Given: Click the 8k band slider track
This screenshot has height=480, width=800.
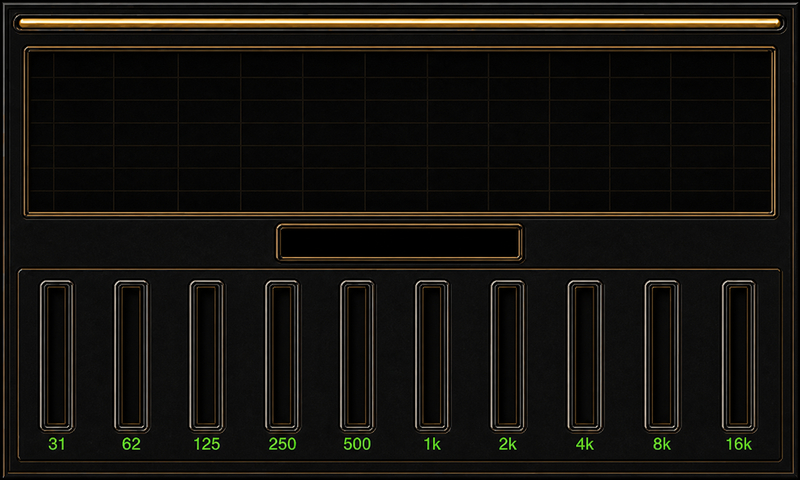Looking at the screenshot, I should (662, 356).
